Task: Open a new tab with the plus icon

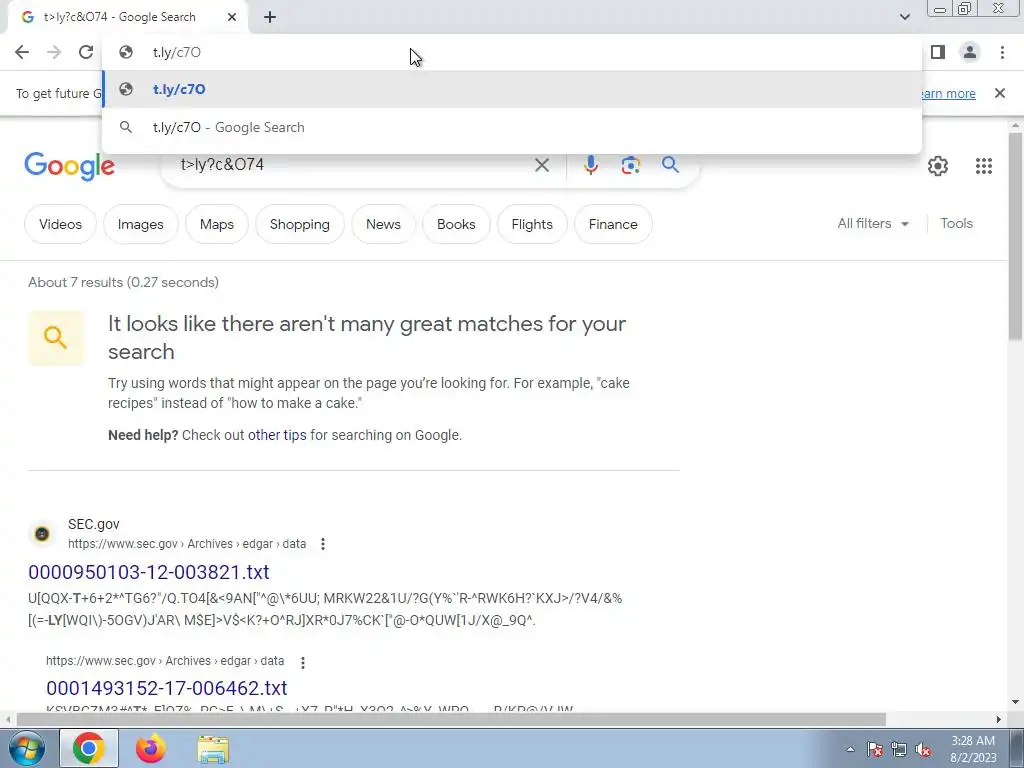Action: point(270,18)
